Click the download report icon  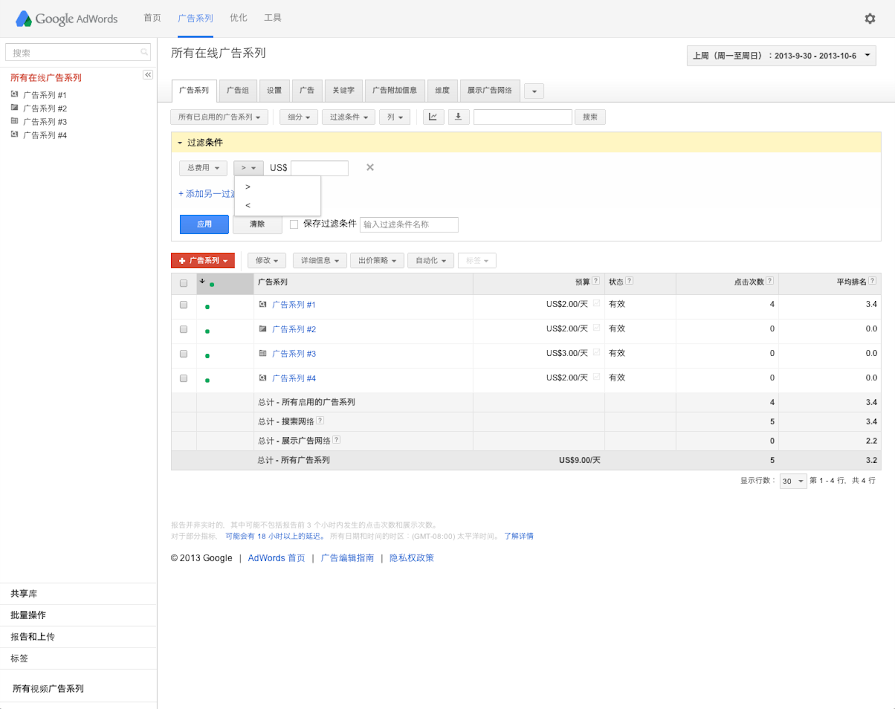458,117
